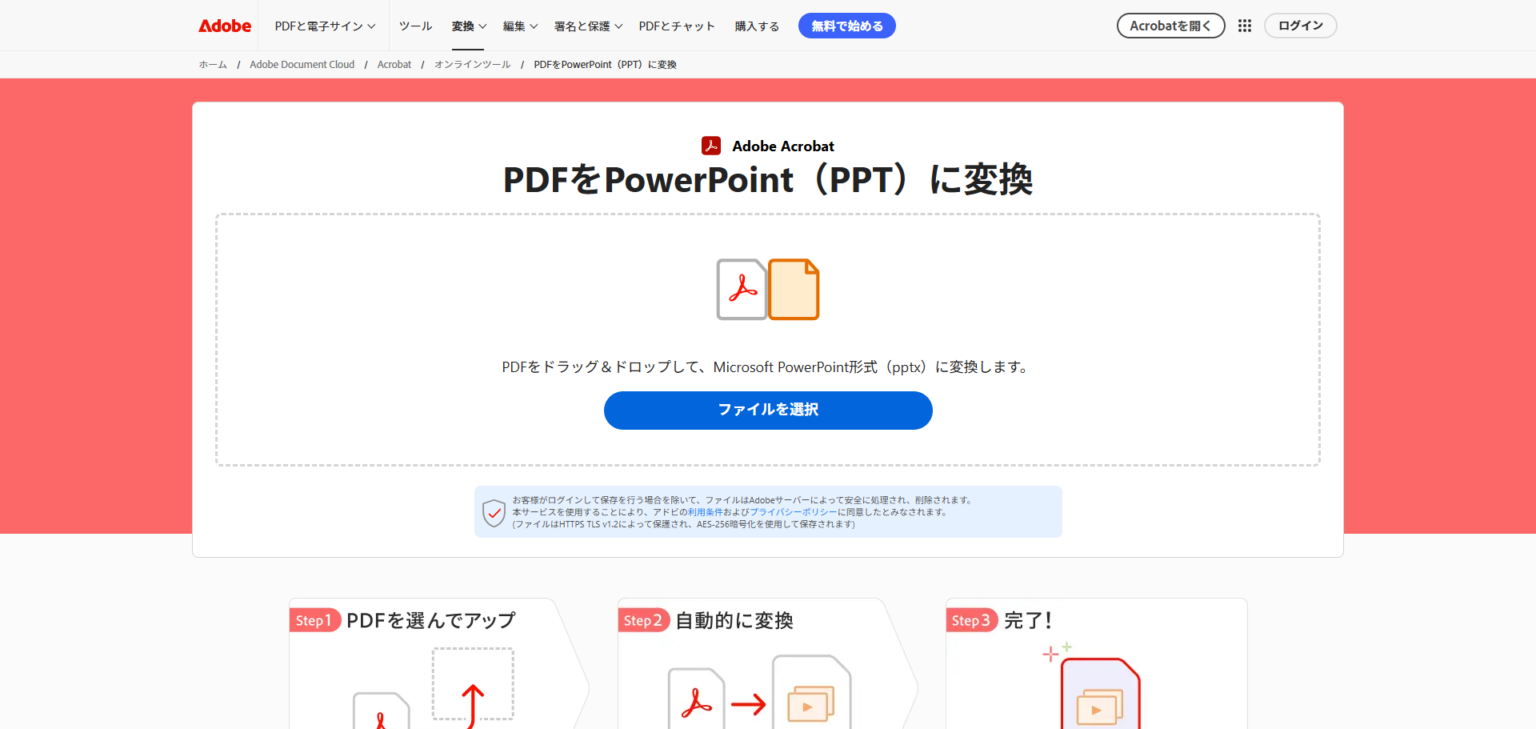Open the 編集 dropdown

click(519, 25)
